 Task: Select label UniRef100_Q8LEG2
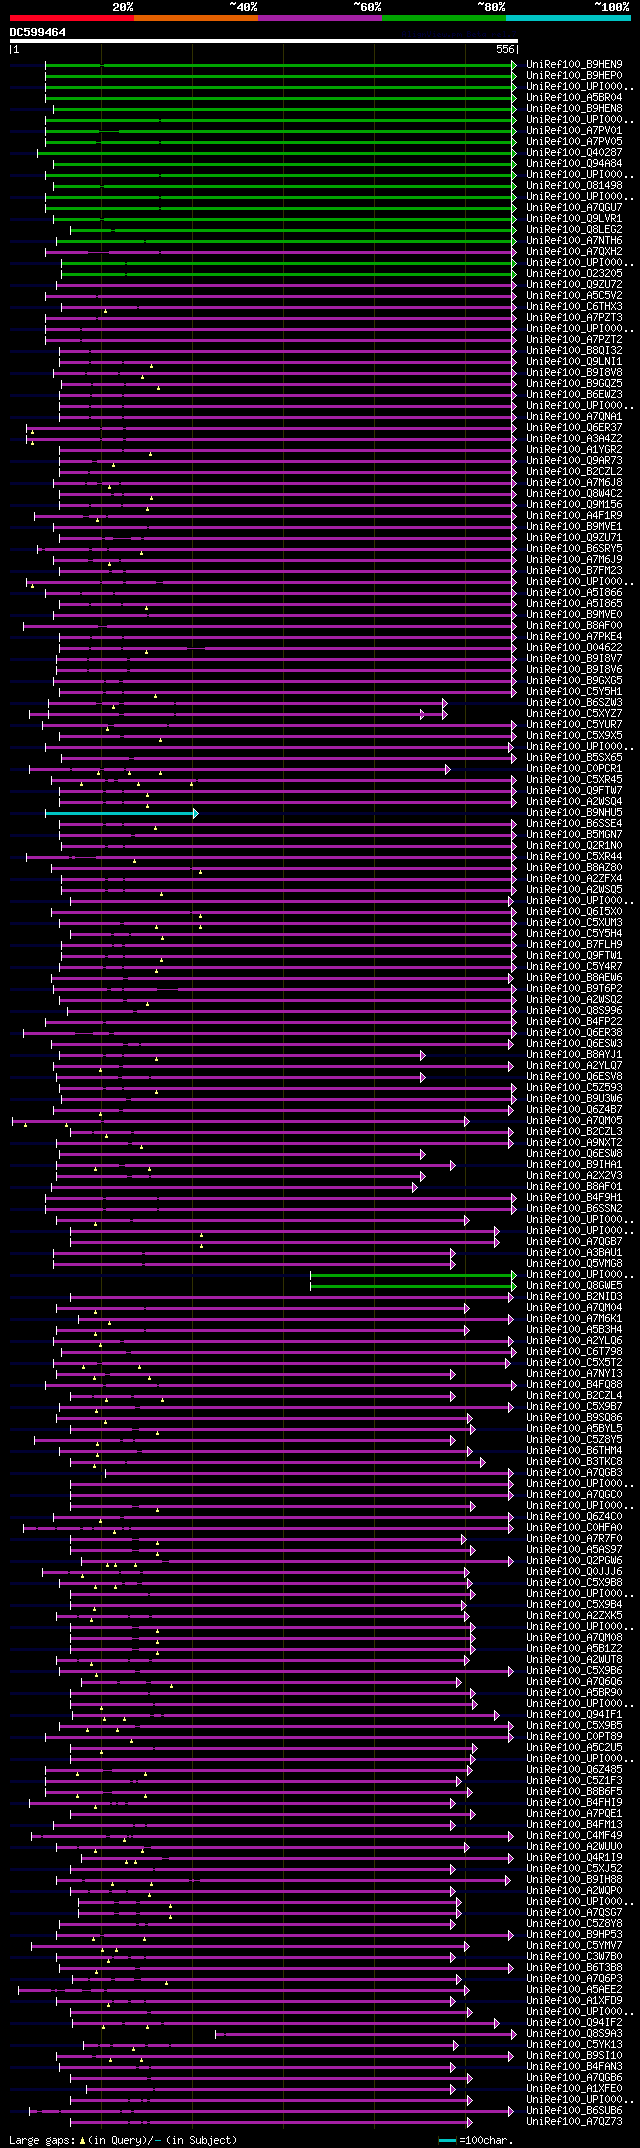[x=574, y=230]
